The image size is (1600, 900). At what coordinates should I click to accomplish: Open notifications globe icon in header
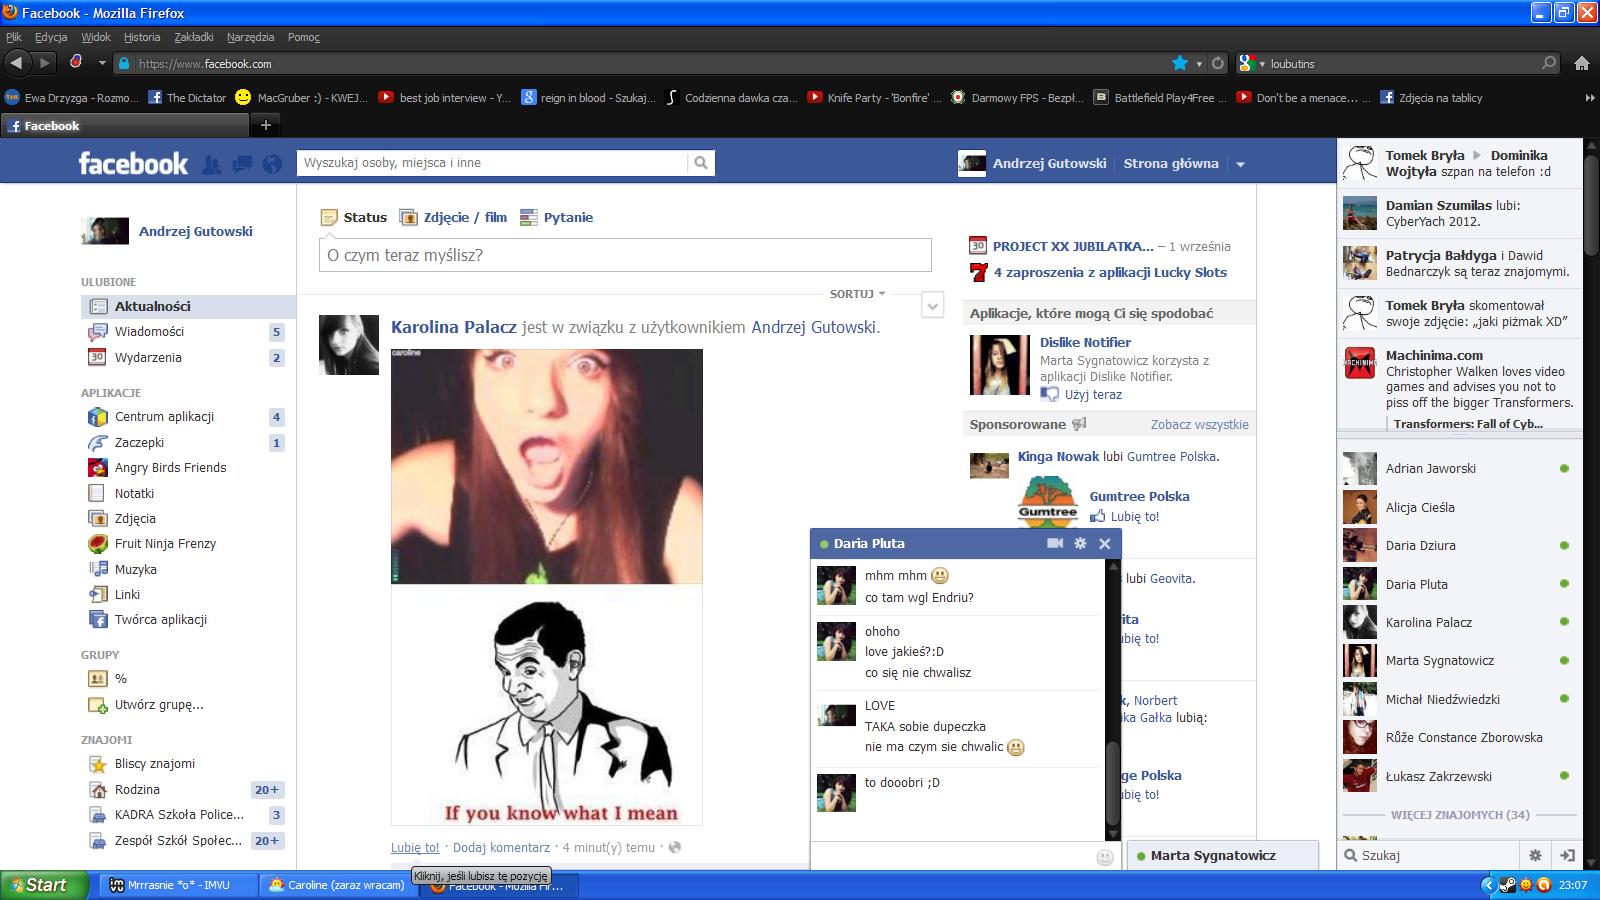[x=272, y=164]
